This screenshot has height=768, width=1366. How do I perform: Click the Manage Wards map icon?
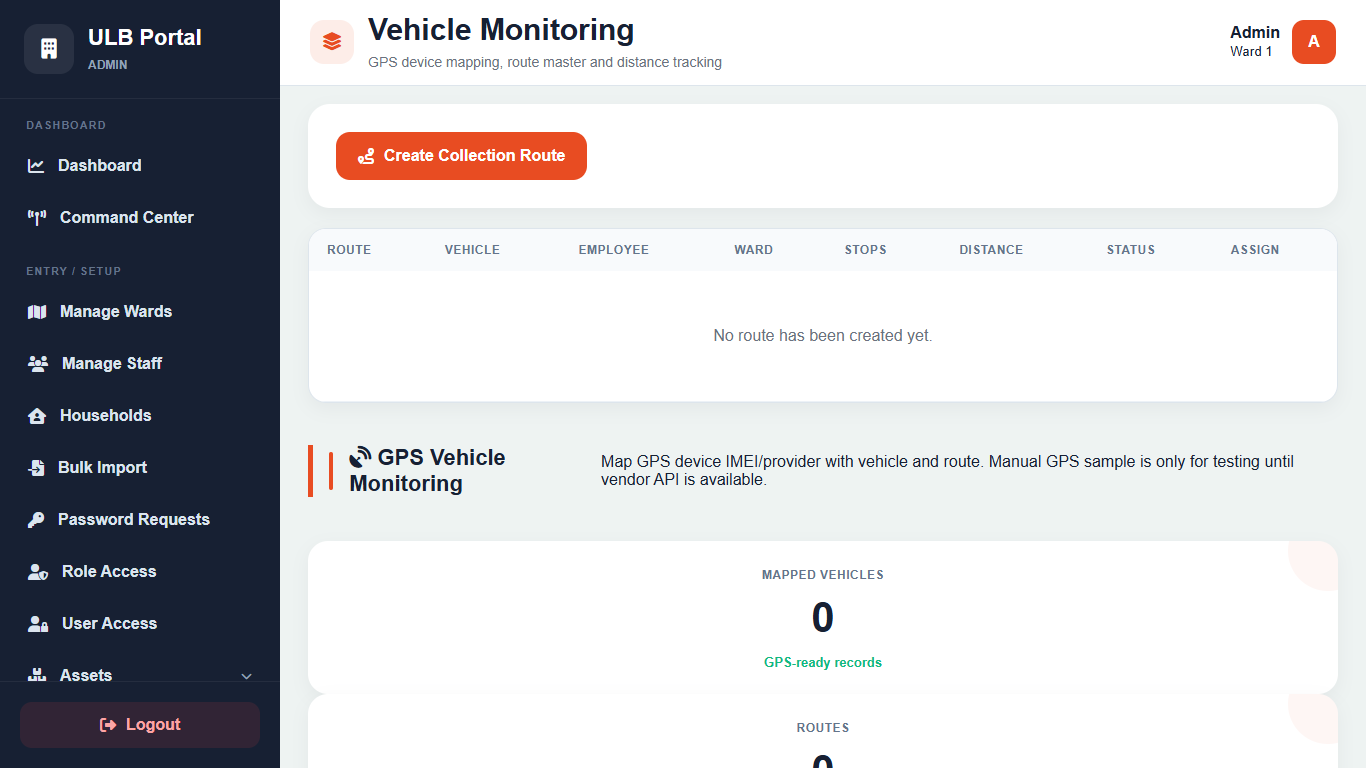(37, 312)
